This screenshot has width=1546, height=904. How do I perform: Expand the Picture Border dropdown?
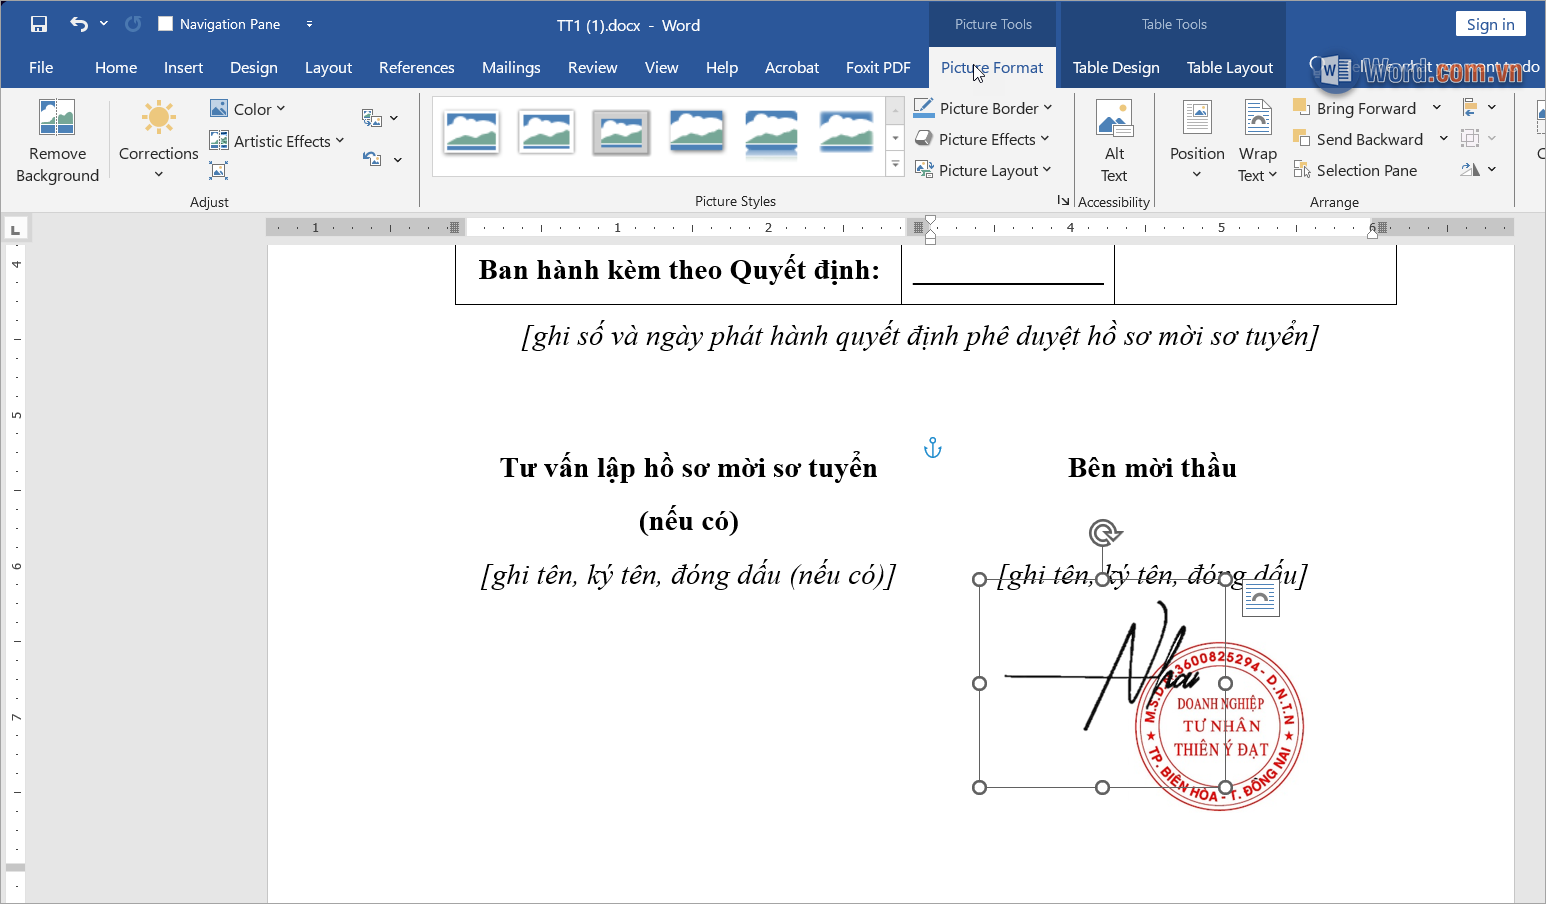click(1048, 107)
